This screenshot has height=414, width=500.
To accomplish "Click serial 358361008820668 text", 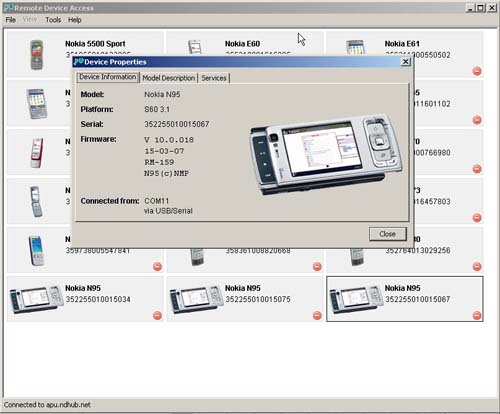I will click(x=258, y=250).
